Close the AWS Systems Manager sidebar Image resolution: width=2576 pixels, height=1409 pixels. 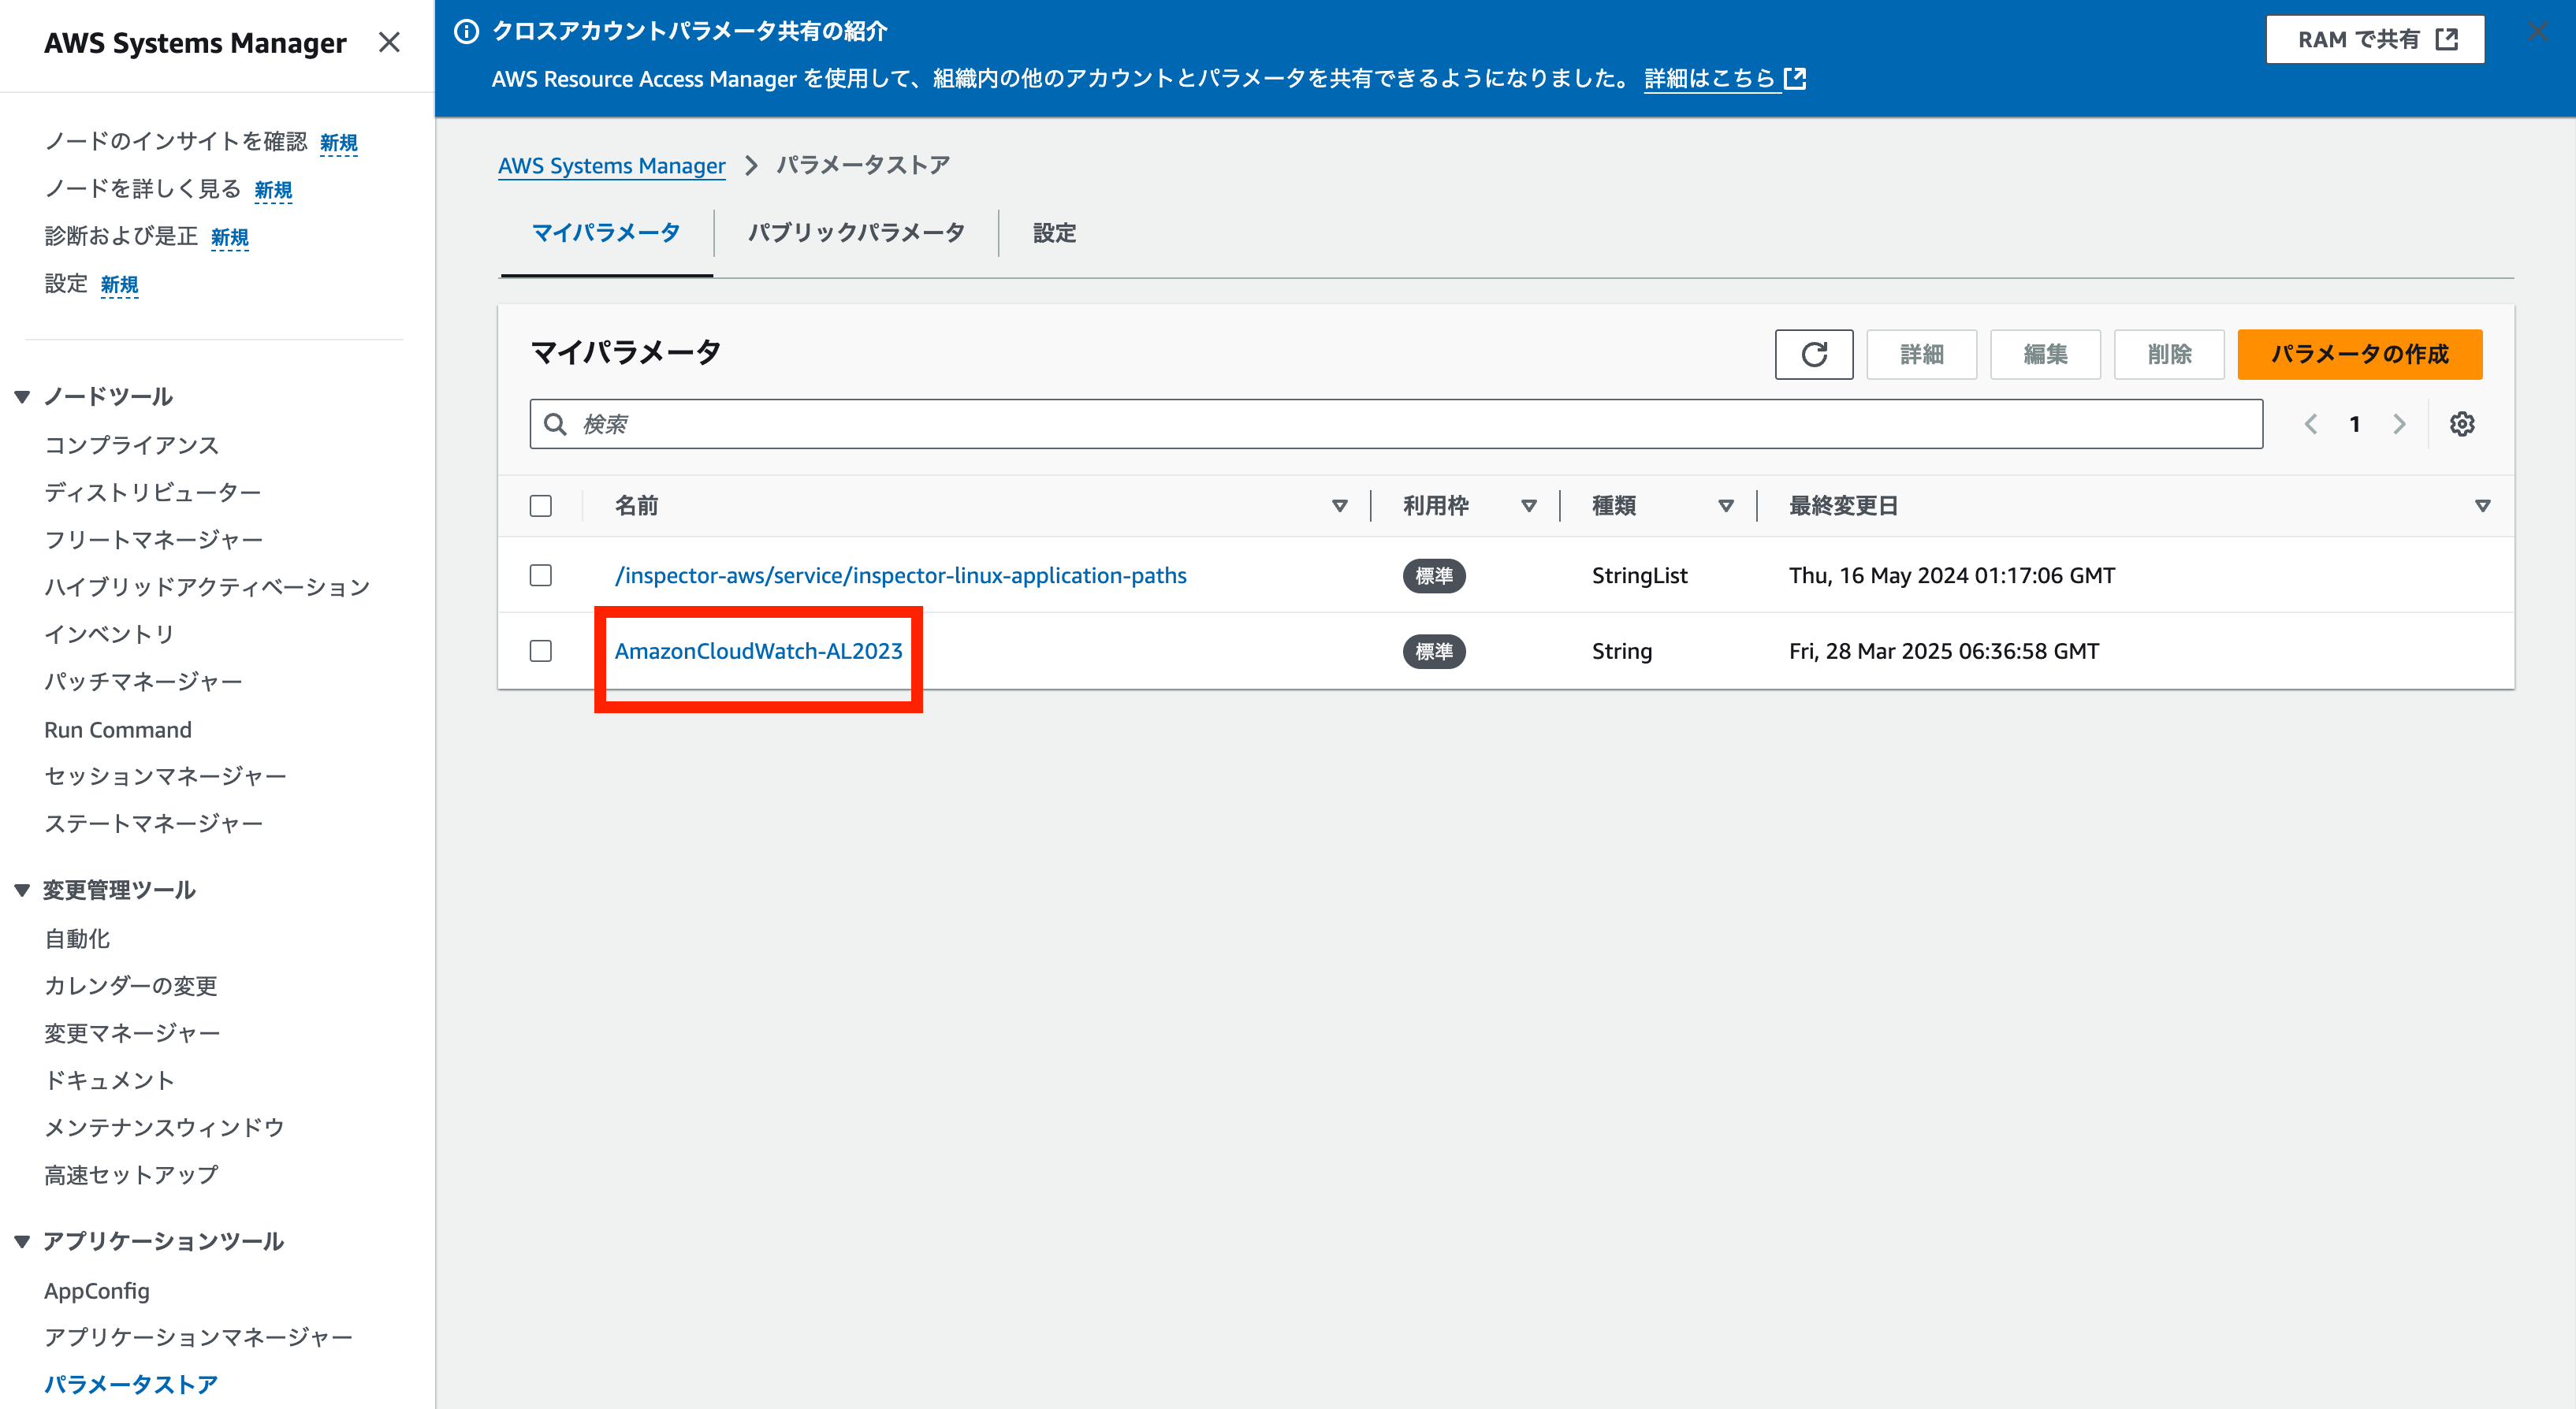389,42
